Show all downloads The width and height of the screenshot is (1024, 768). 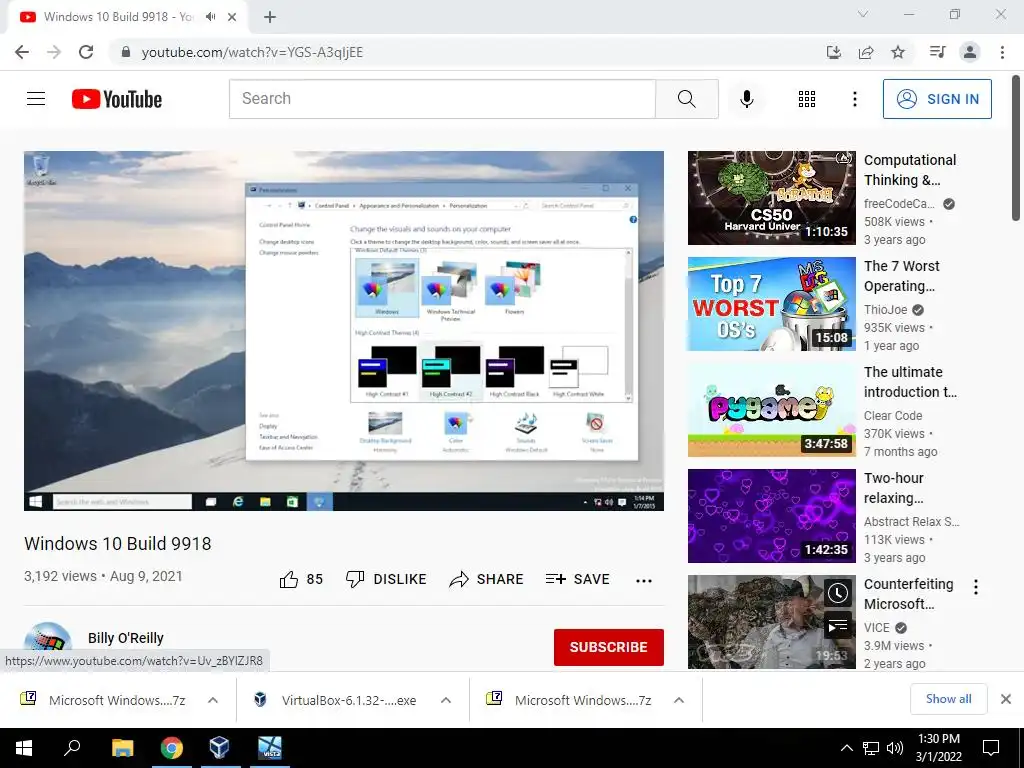(948, 699)
